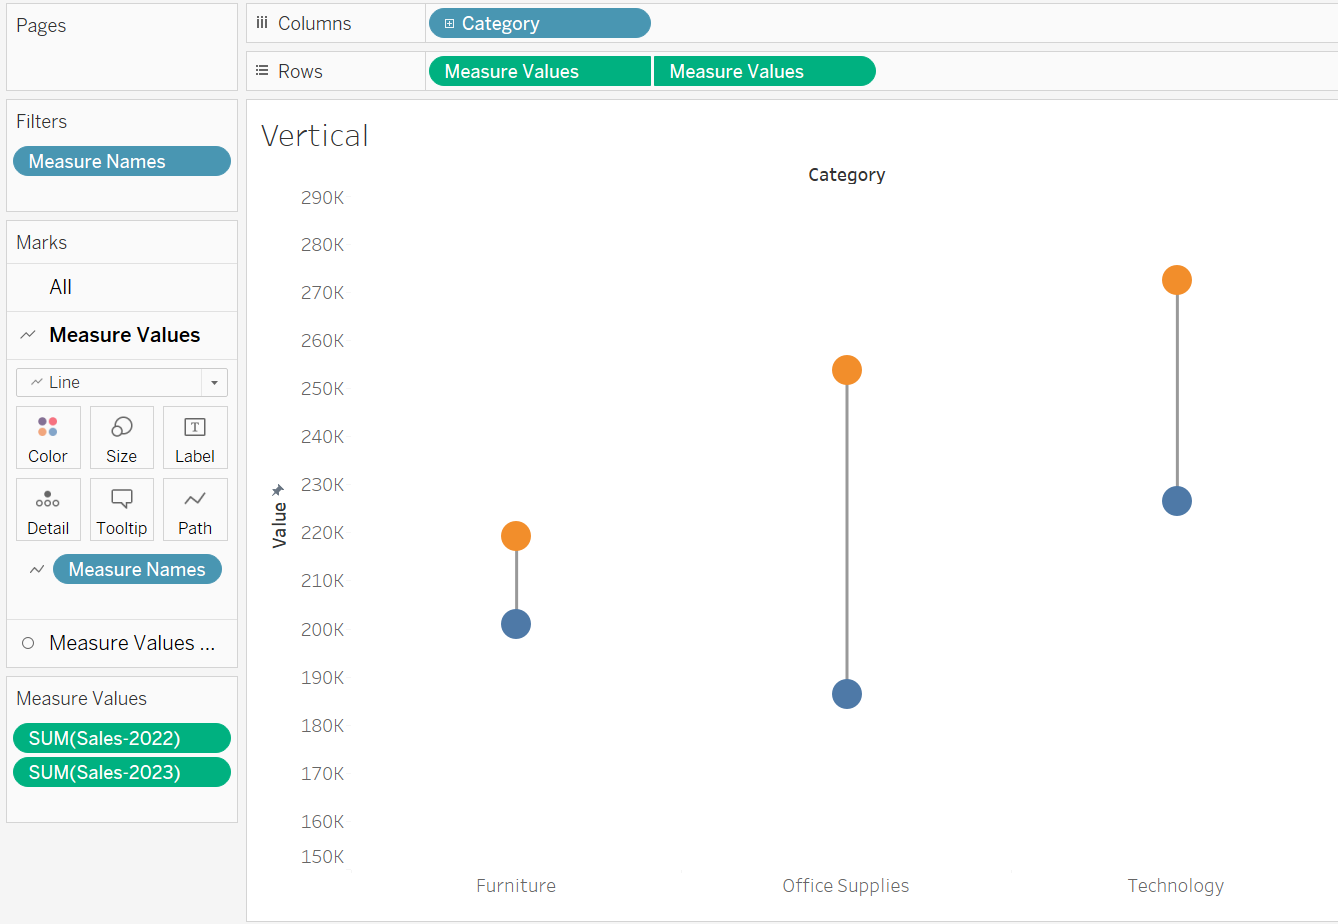Click the Rows shelf icon
Image resolution: width=1338 pixels, height=924 pixels.
(262, 70)
